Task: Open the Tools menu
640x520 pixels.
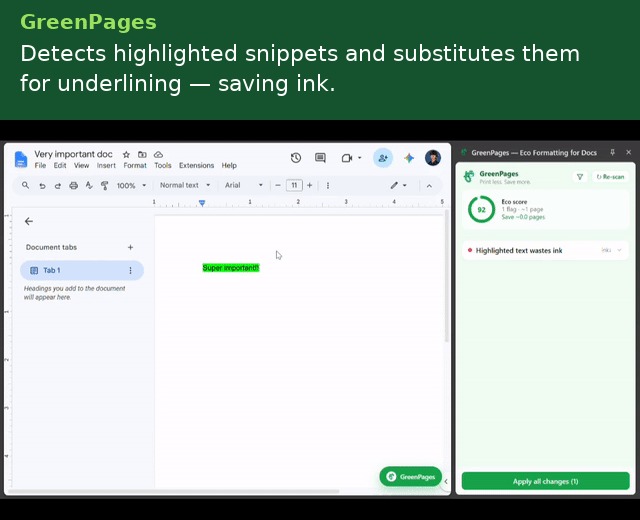Action: (x=162, y=166)
